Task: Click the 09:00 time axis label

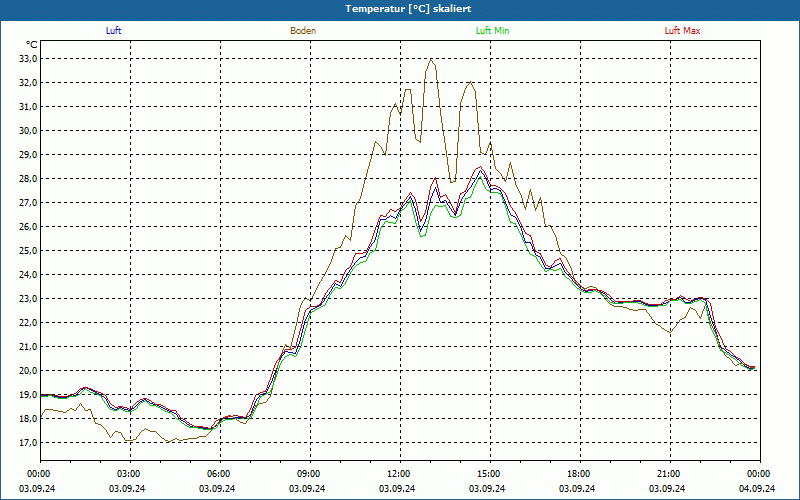Action: (310, 474)
